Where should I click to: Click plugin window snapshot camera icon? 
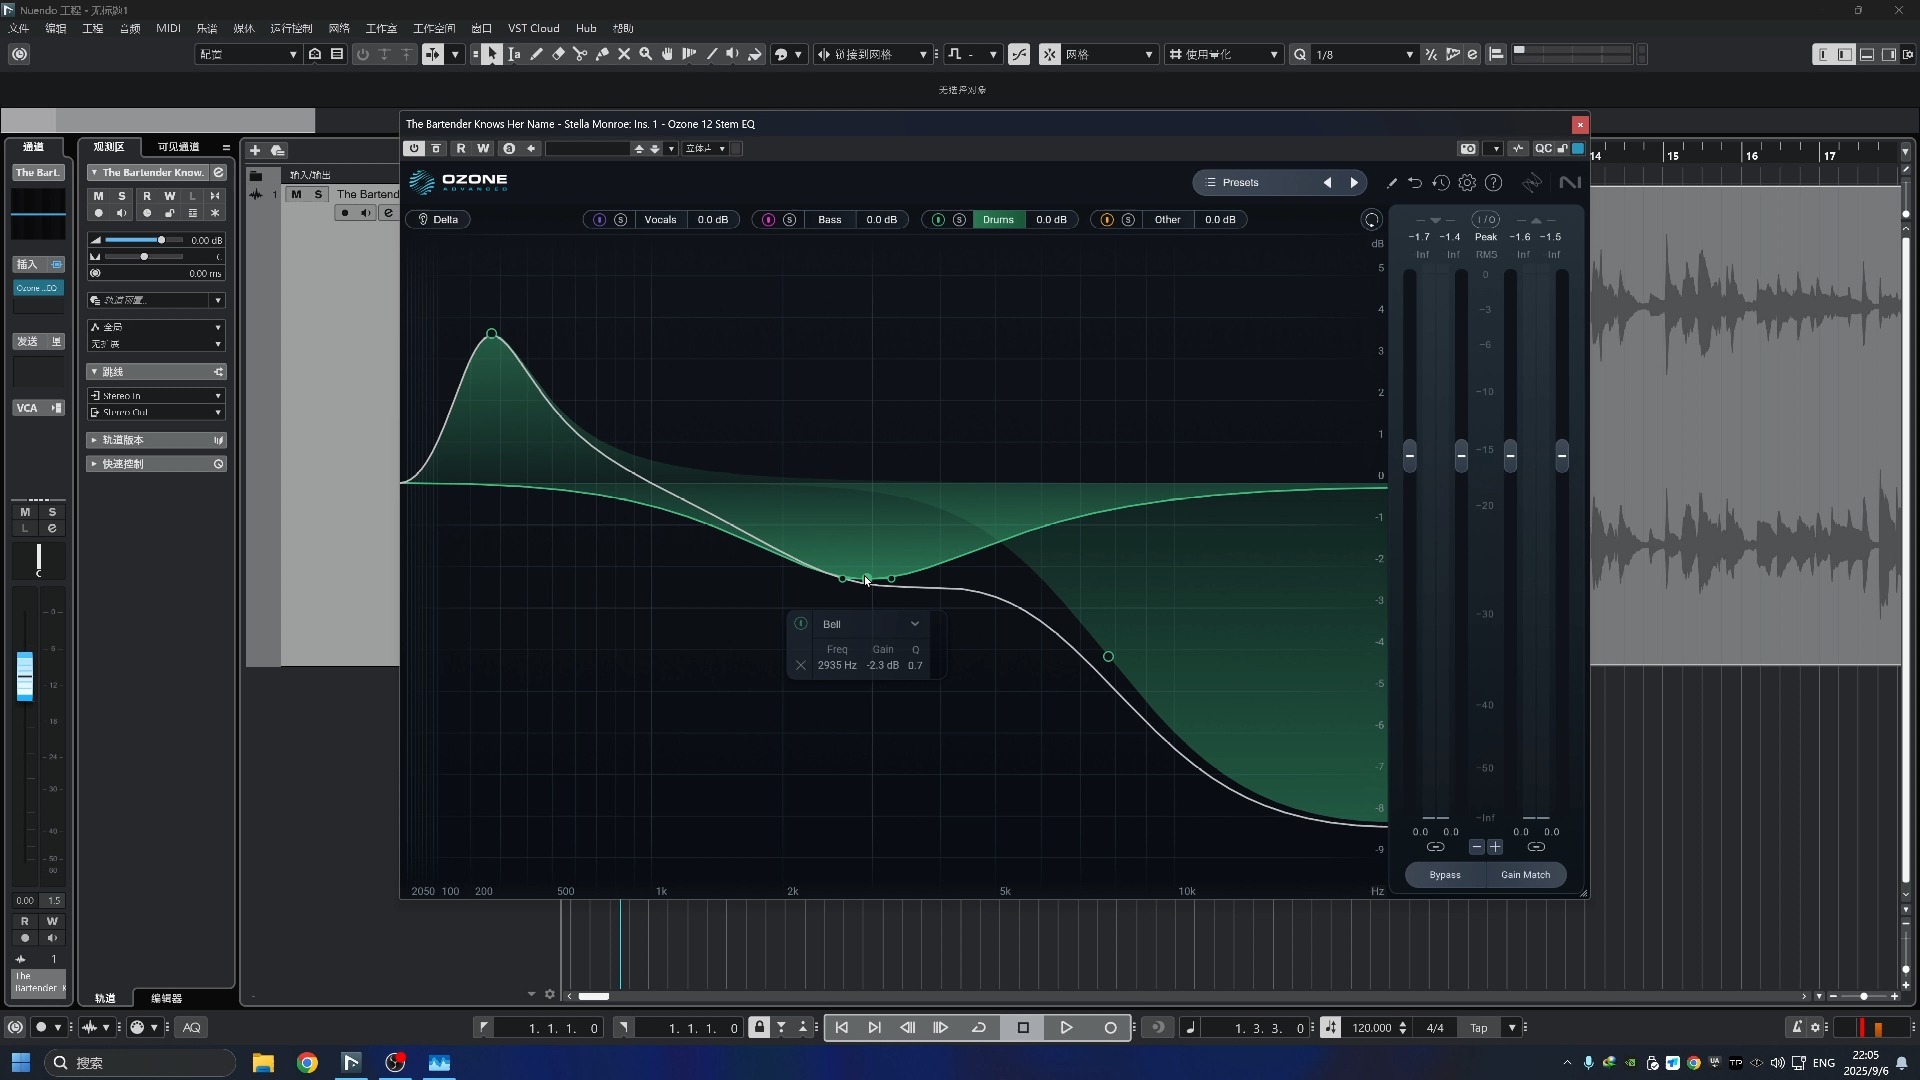click(1468, 149)
